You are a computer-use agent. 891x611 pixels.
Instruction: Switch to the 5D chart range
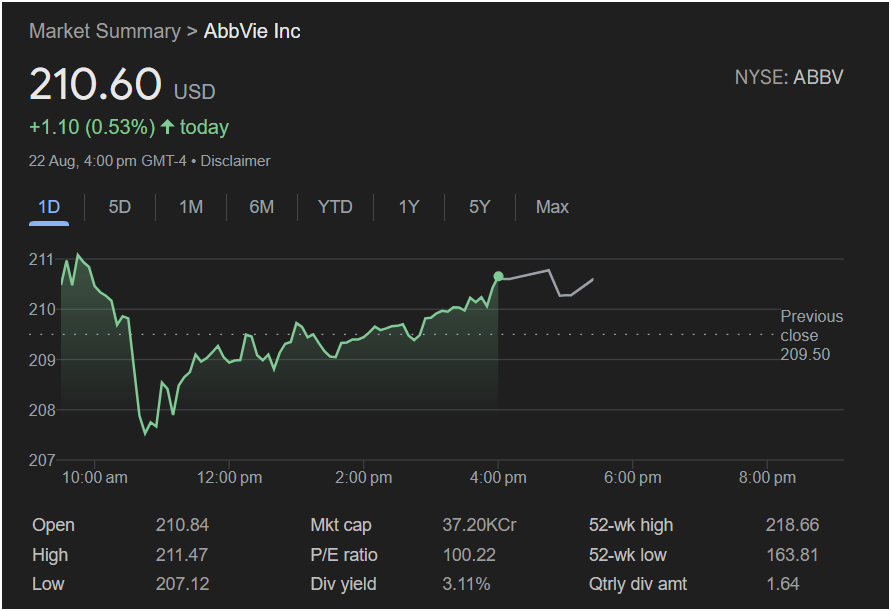pos(120,207)
